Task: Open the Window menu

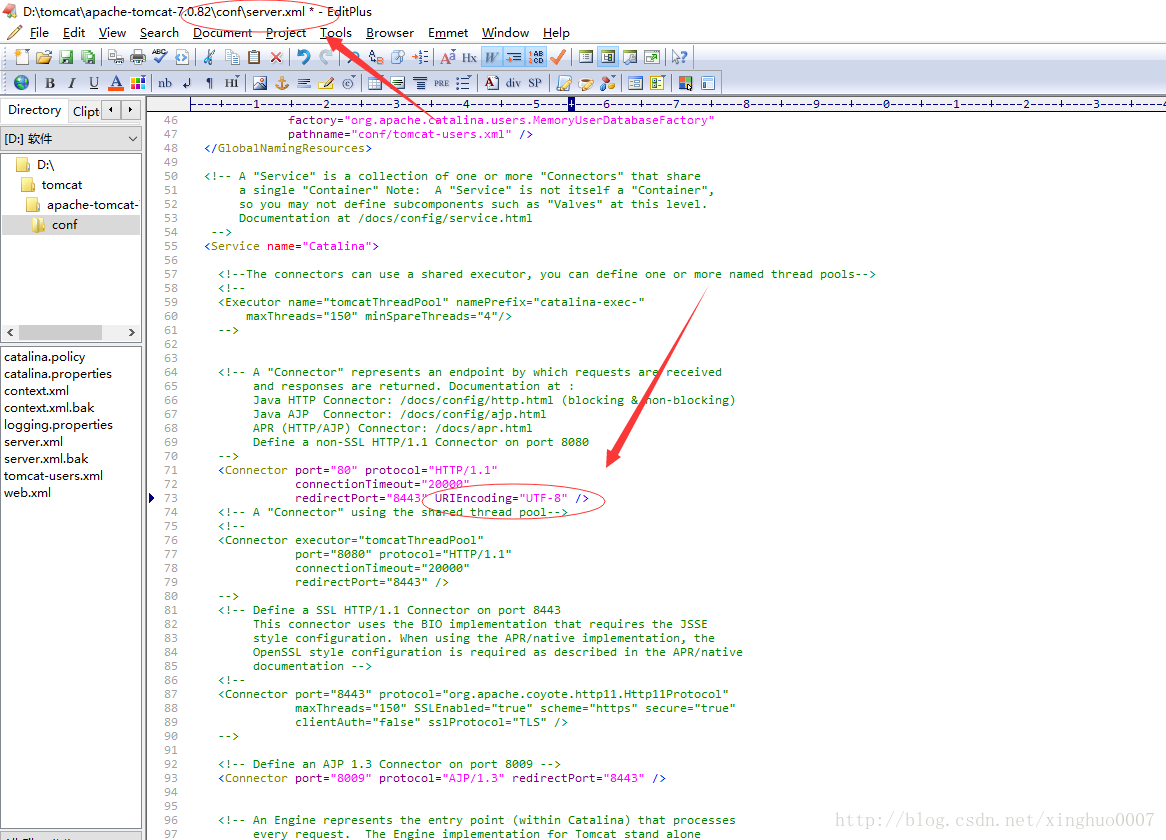Action: (505, 33)
